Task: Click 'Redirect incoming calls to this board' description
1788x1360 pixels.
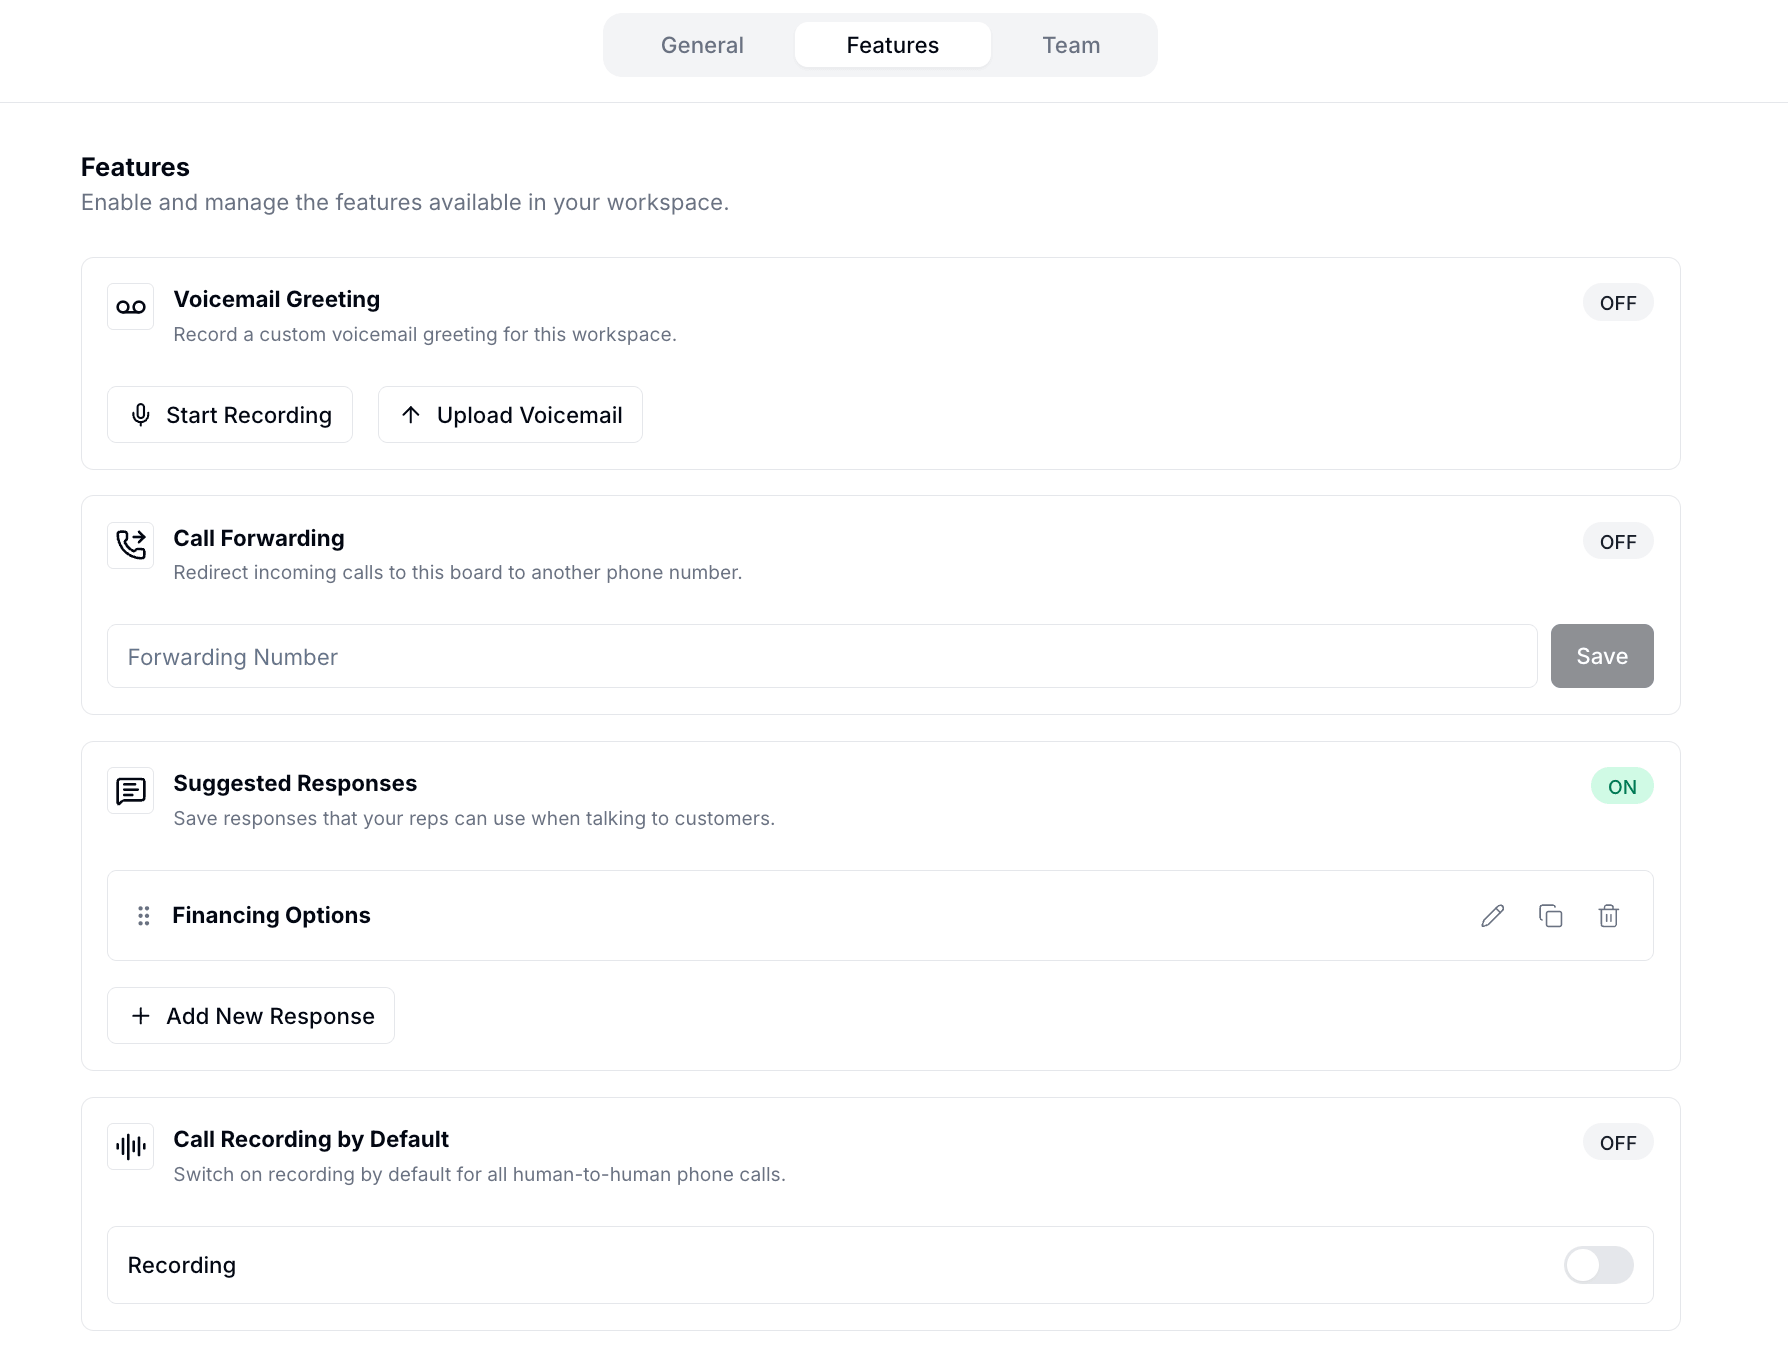Action: (x=458, y=572)
